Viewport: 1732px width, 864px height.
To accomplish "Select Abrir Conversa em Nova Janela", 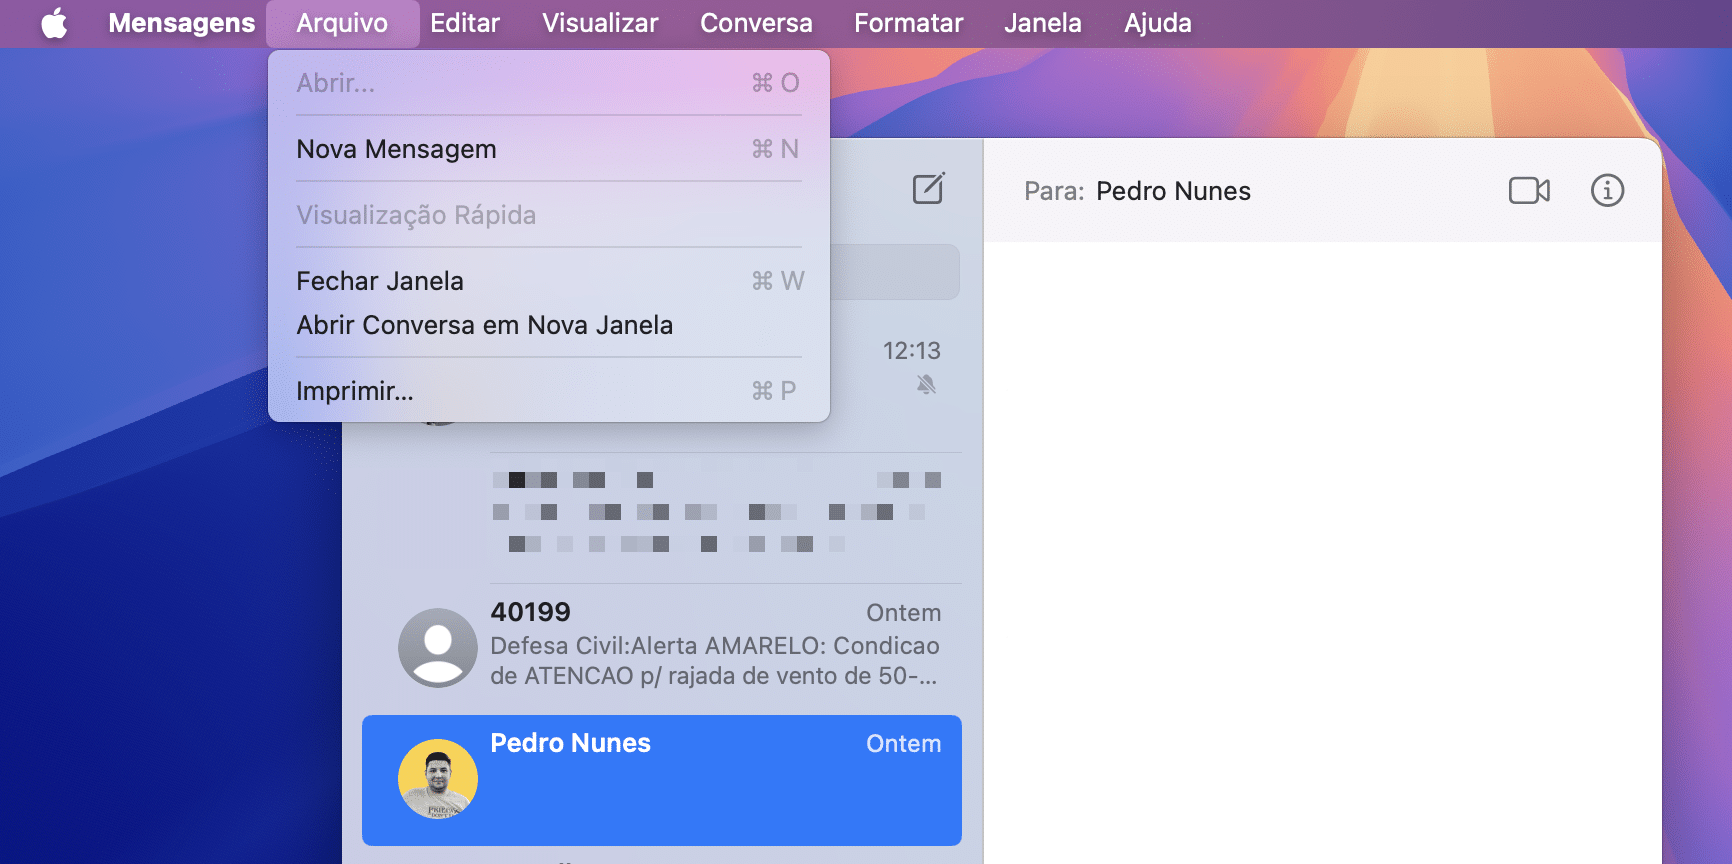I will 549,325.
